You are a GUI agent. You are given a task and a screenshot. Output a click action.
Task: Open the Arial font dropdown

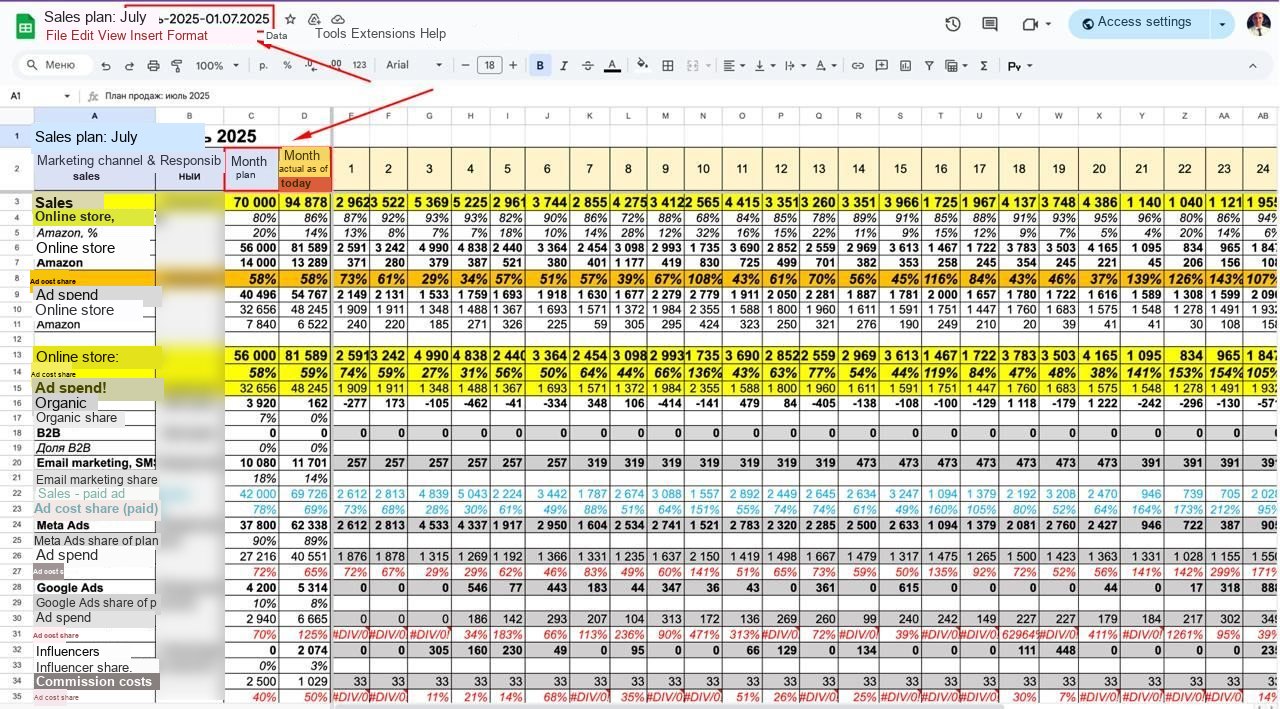414,66
